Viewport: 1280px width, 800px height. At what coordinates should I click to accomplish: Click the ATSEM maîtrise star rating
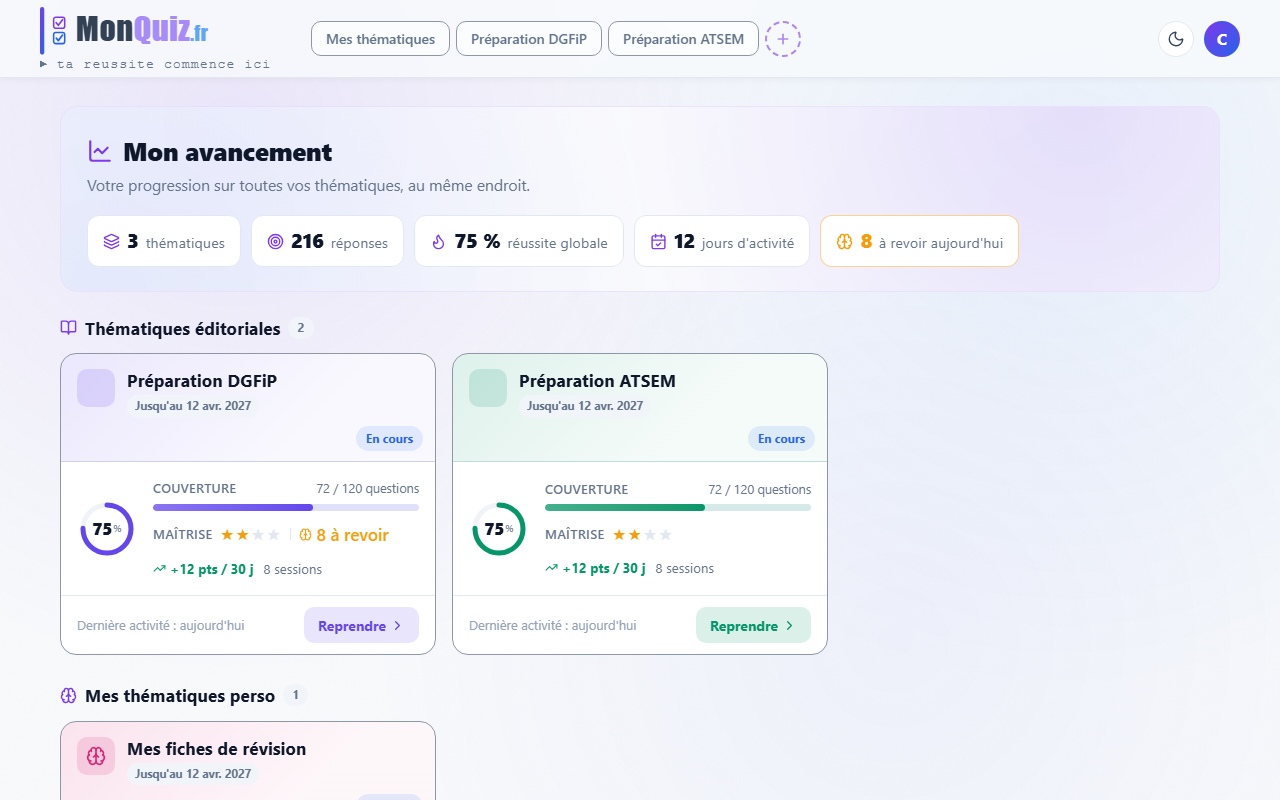click(x=642, y=535)
